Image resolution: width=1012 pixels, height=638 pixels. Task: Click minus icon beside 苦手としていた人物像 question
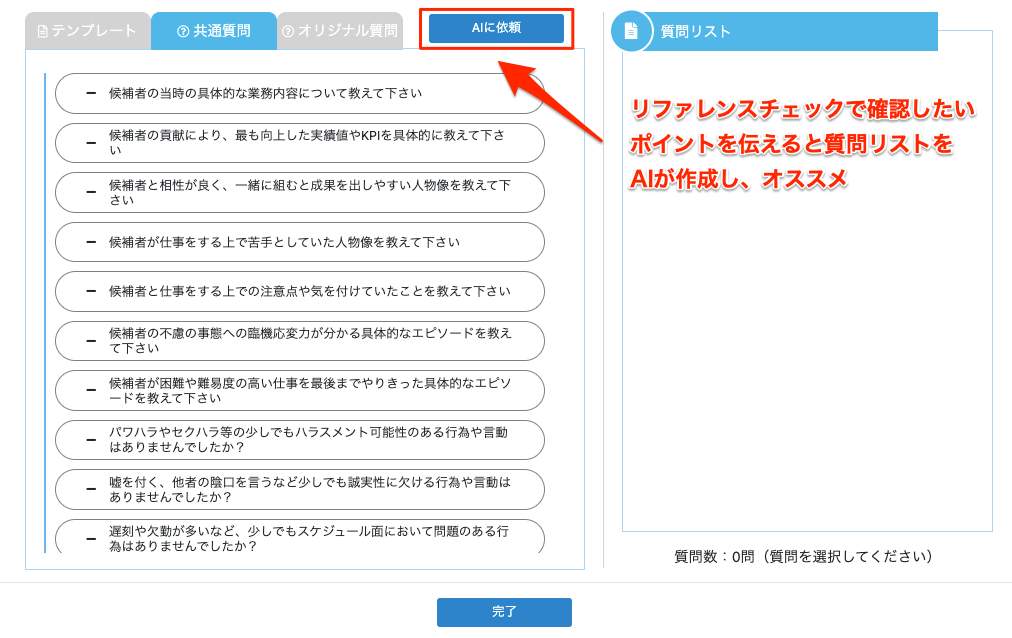point(91,242)
